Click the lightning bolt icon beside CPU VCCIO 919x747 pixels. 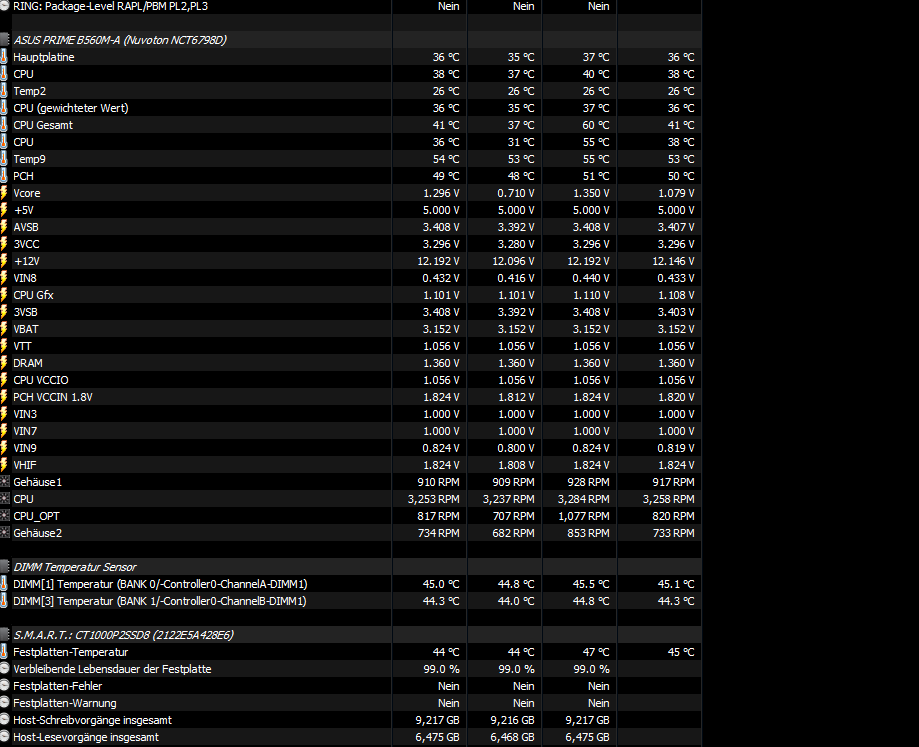(4, 380)
